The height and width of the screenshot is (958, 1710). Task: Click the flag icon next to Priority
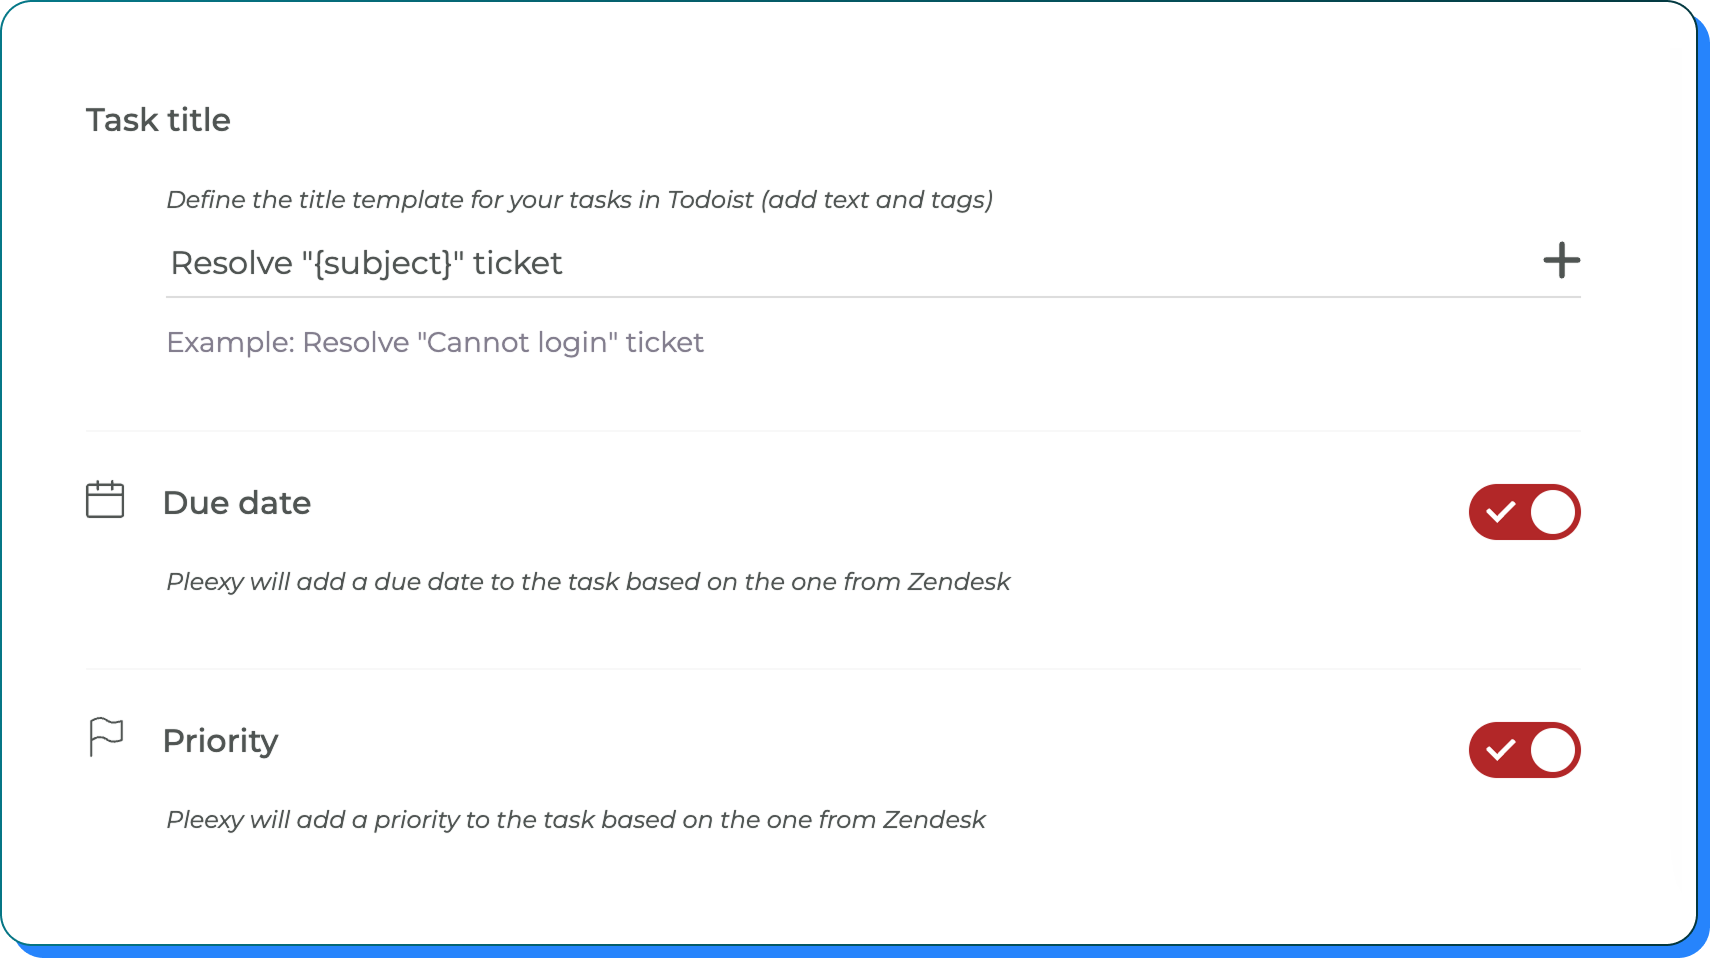(104, 737)
